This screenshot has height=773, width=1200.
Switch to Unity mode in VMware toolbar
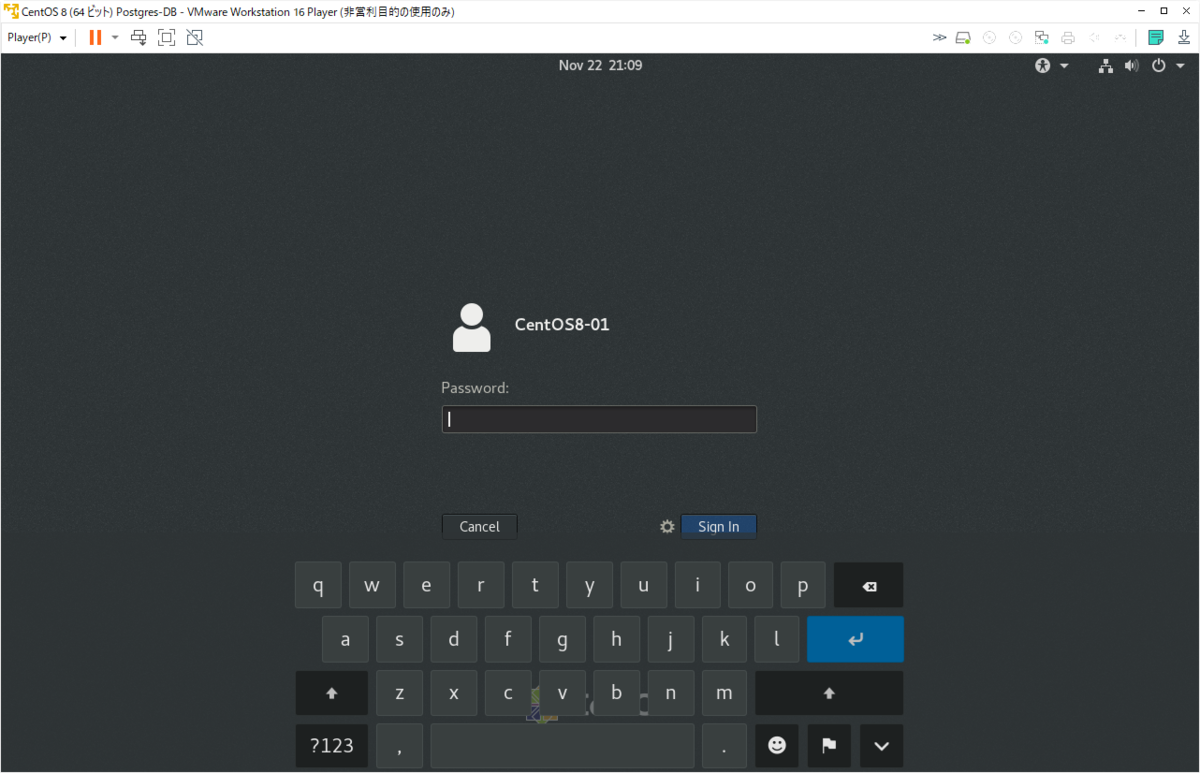195,38
